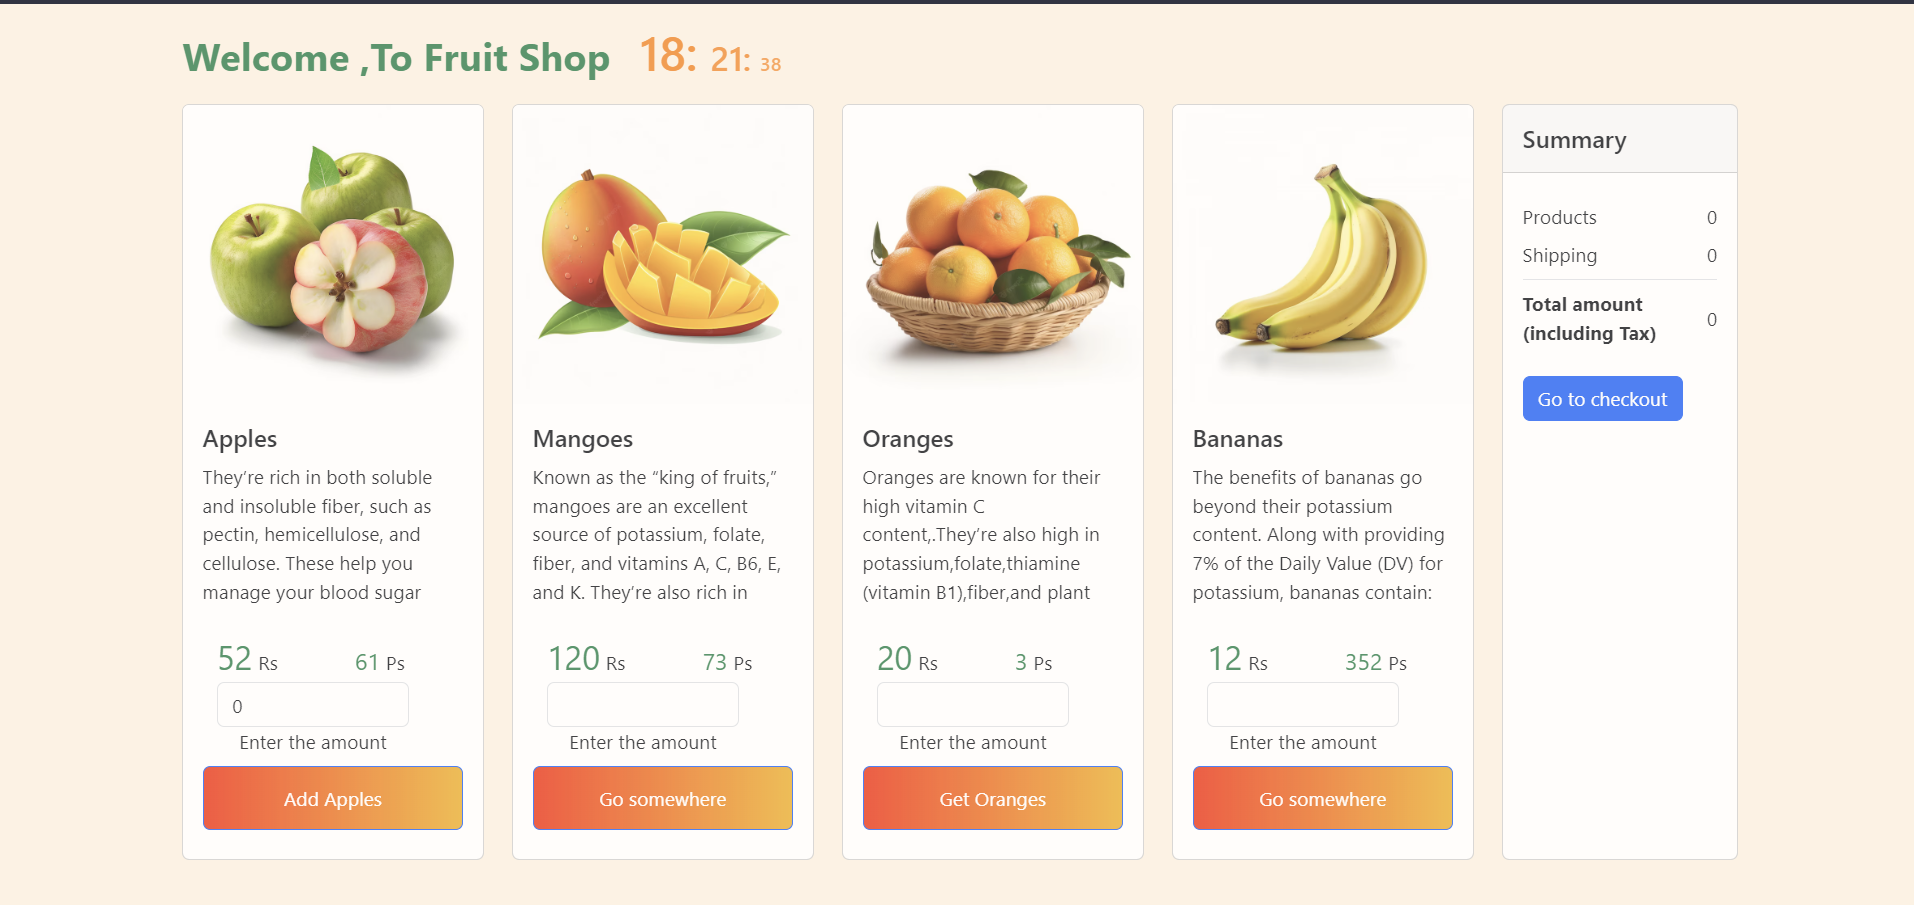Click the Mangoes card title
Viewport: 1914px width, 905px height.
point(583,439)
